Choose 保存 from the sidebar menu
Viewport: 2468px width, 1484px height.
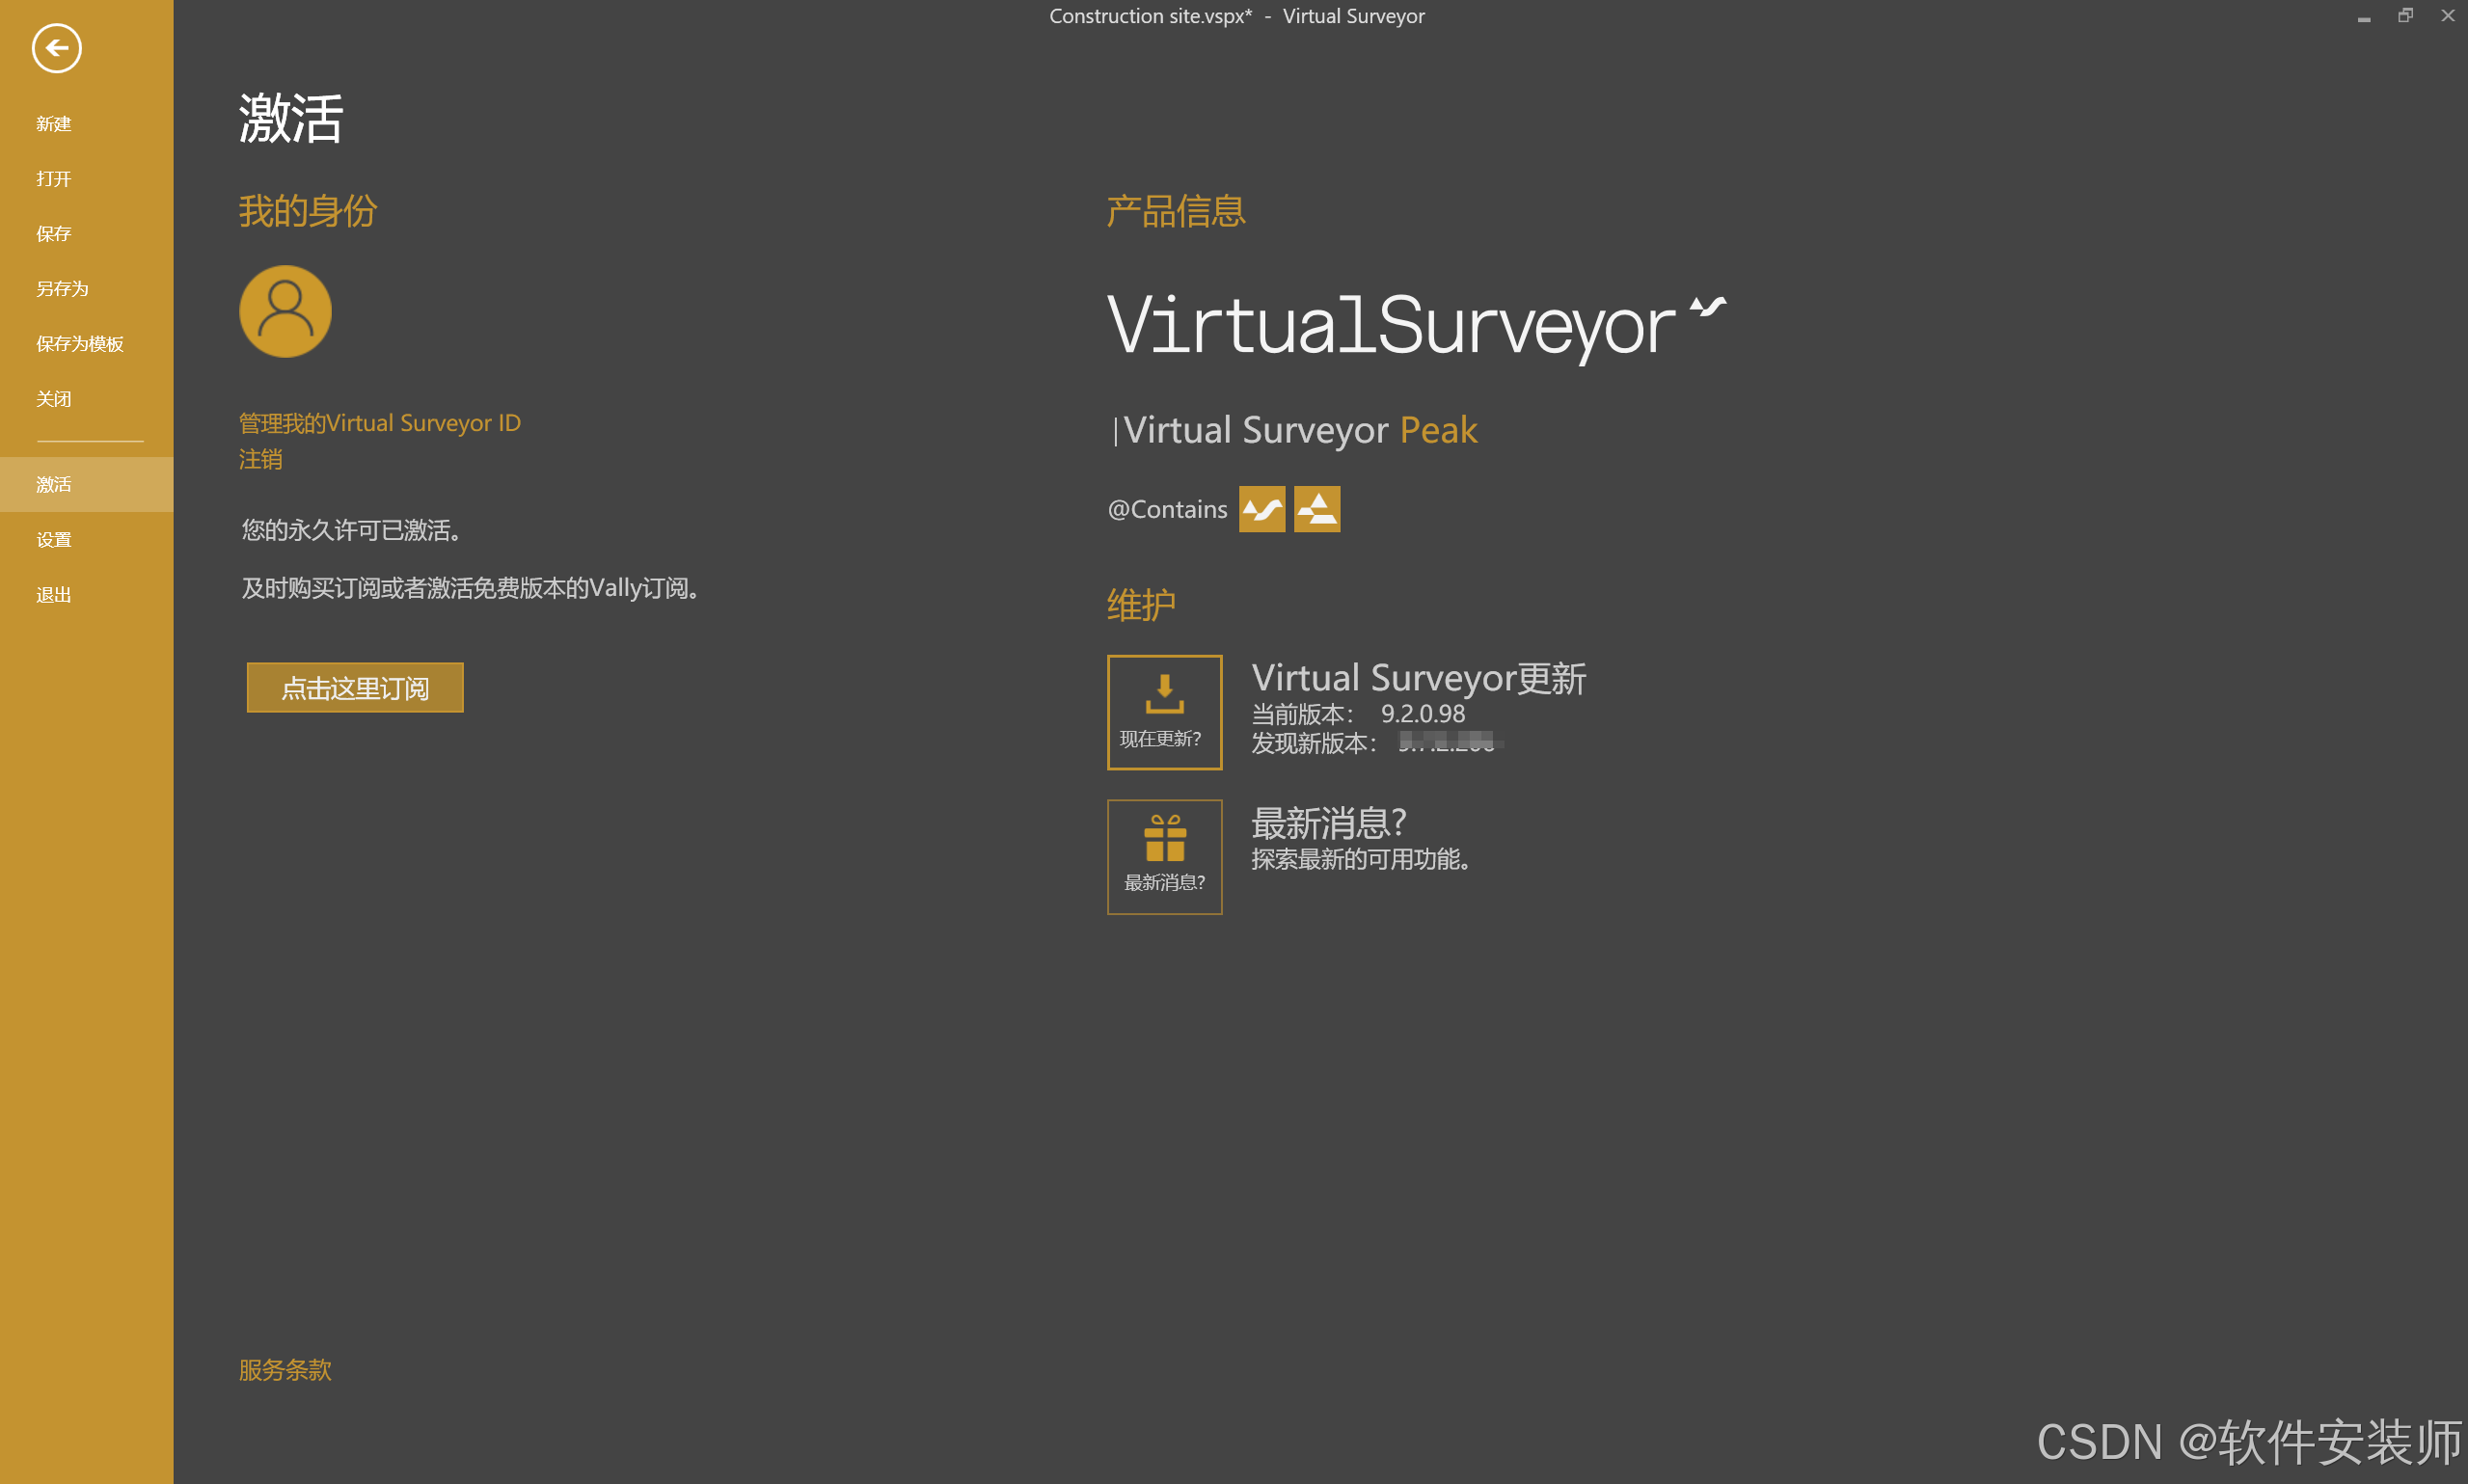click(x=54, y=234)
